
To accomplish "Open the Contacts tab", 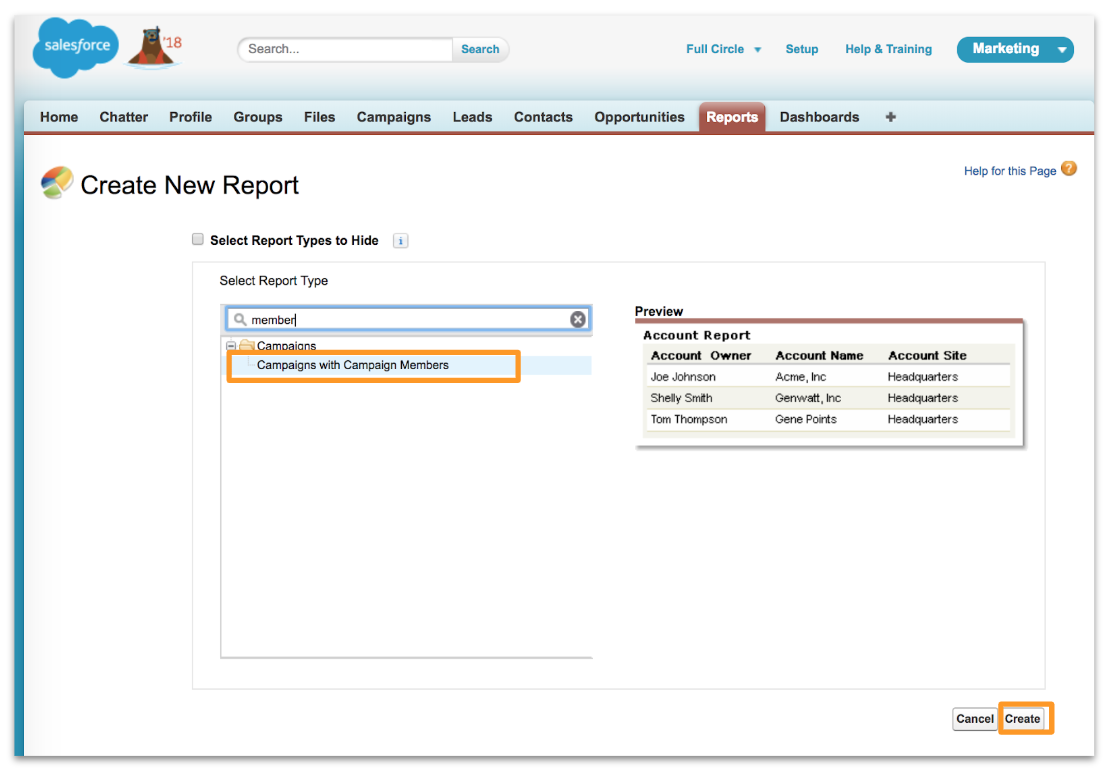I will click(543, 117).
